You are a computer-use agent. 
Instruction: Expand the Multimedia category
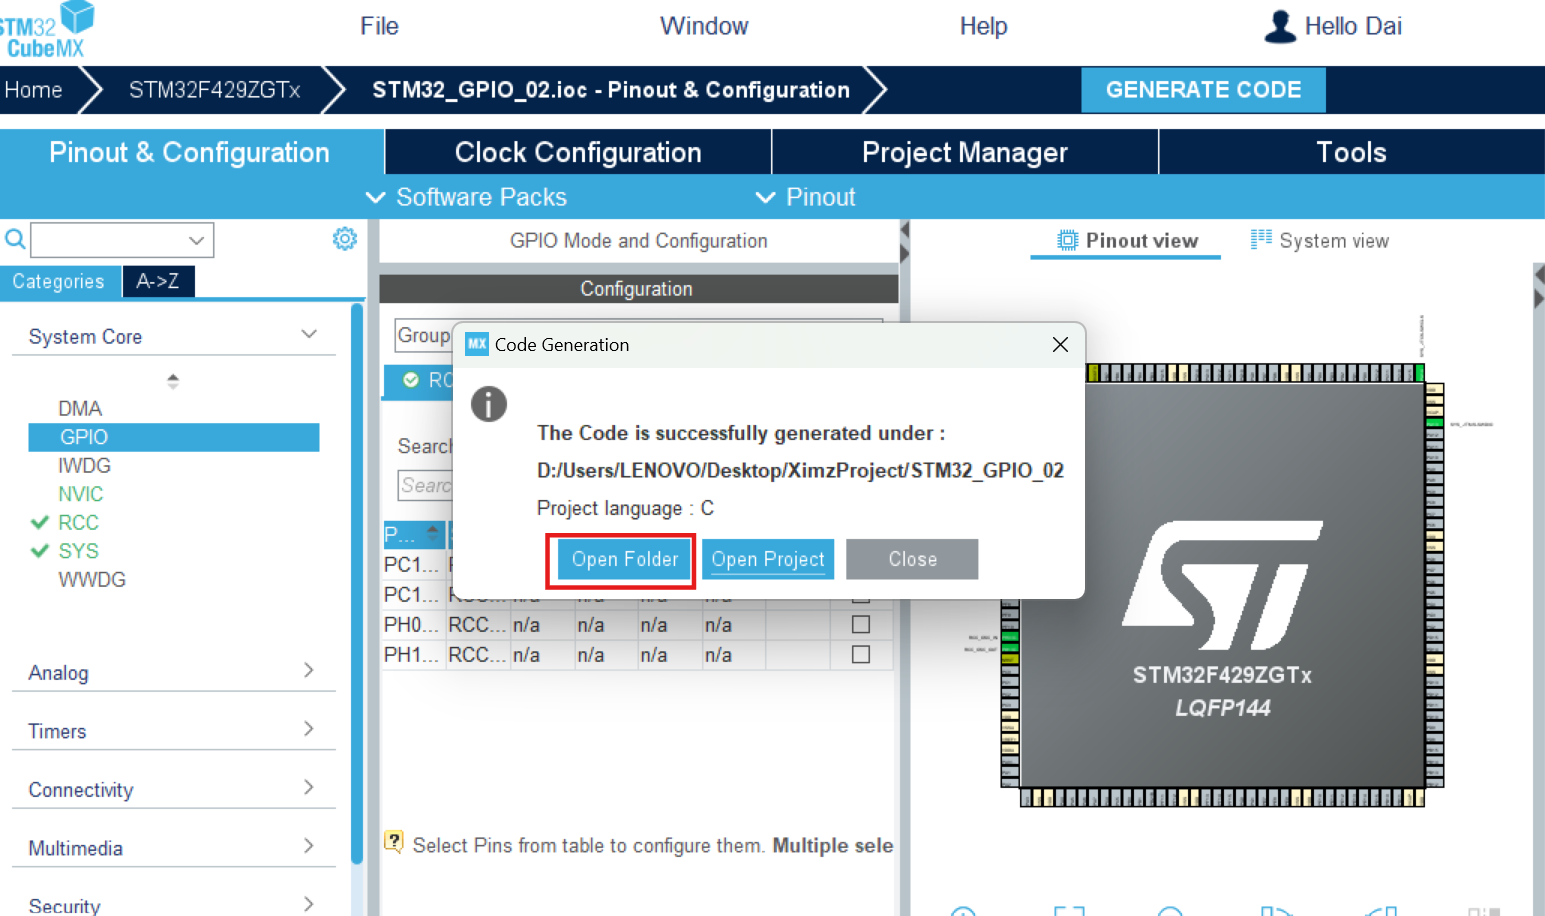pos(309,846)
